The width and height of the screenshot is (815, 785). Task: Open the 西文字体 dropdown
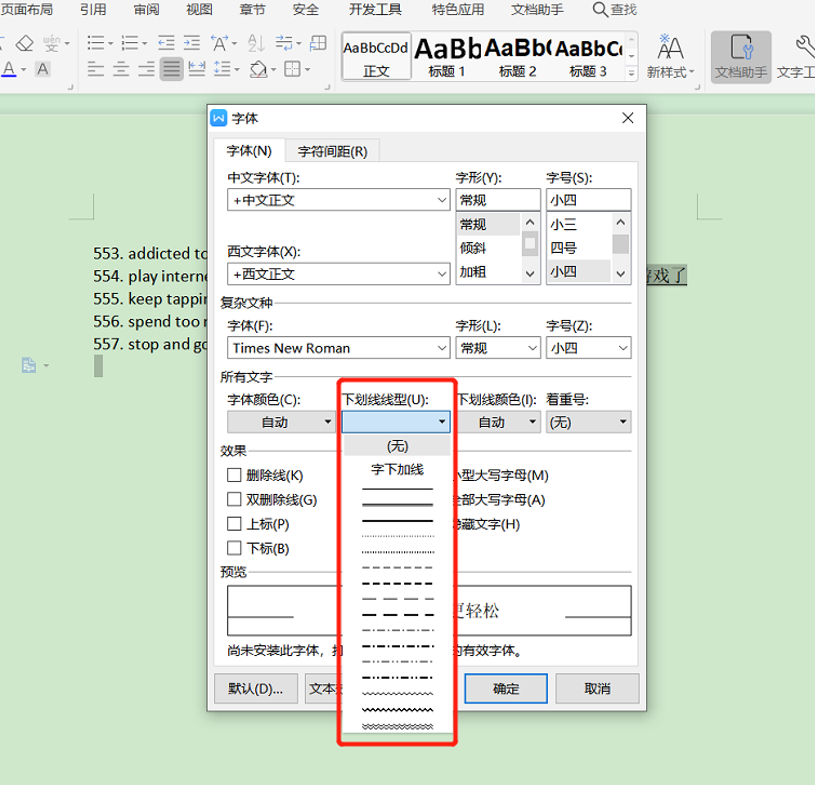coord(338,272)
